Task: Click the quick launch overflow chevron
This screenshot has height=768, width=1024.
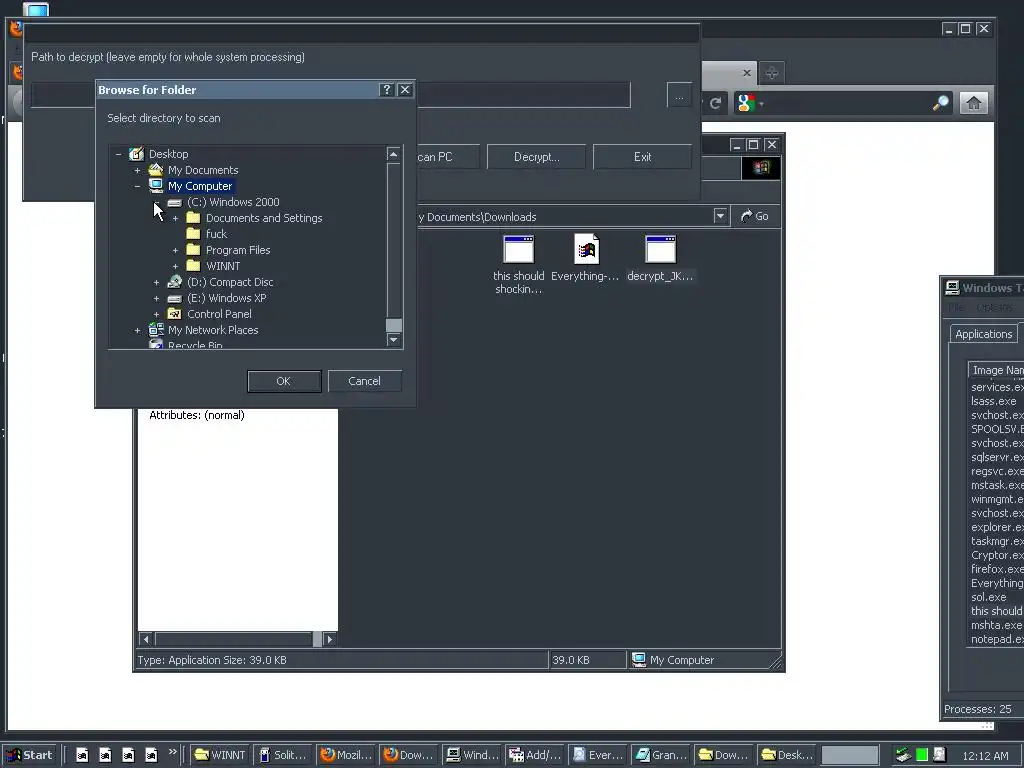Action: coord(172,752)
